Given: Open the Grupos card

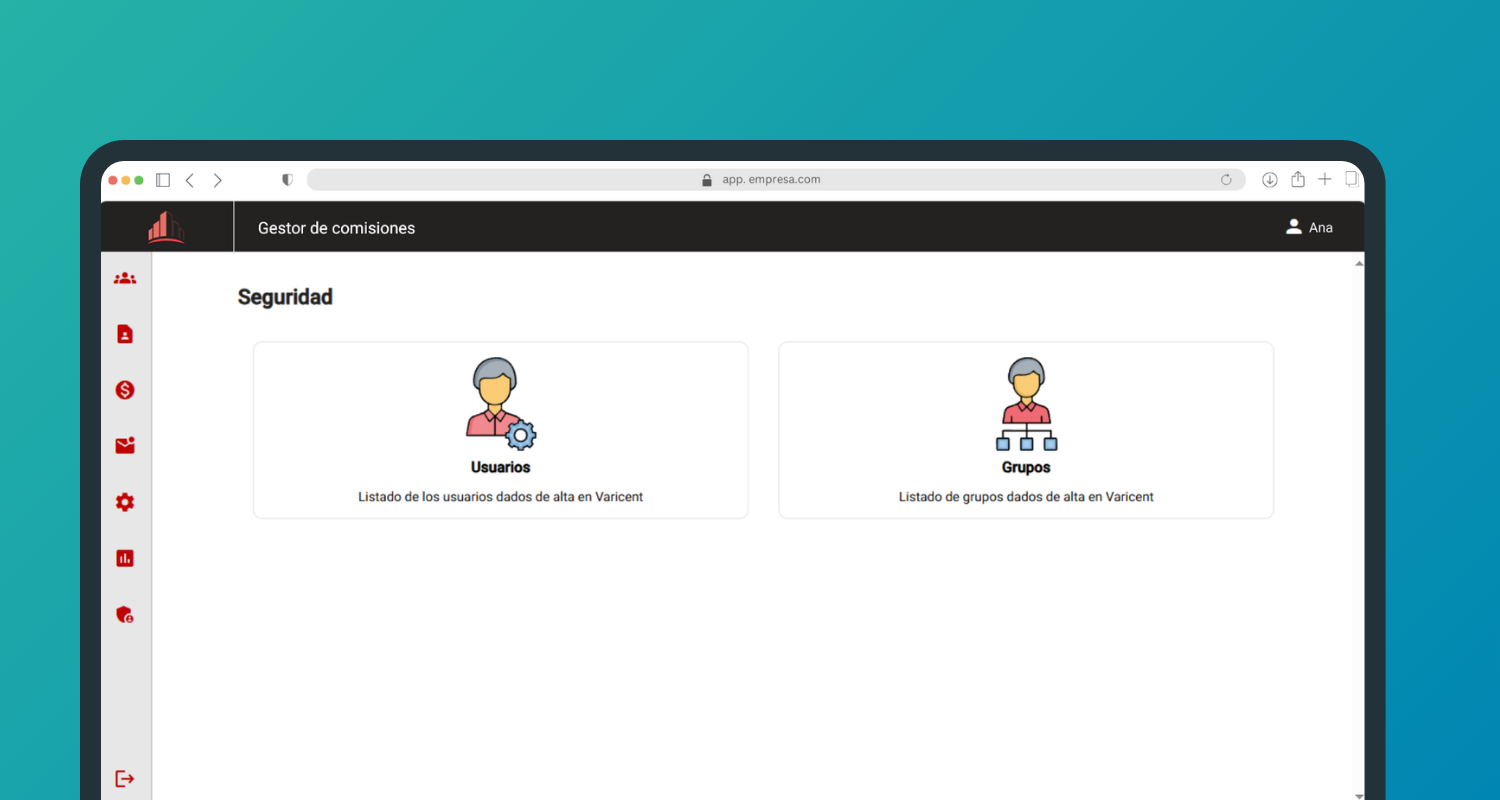Looking at the screenshot, I should [1025, 430].
